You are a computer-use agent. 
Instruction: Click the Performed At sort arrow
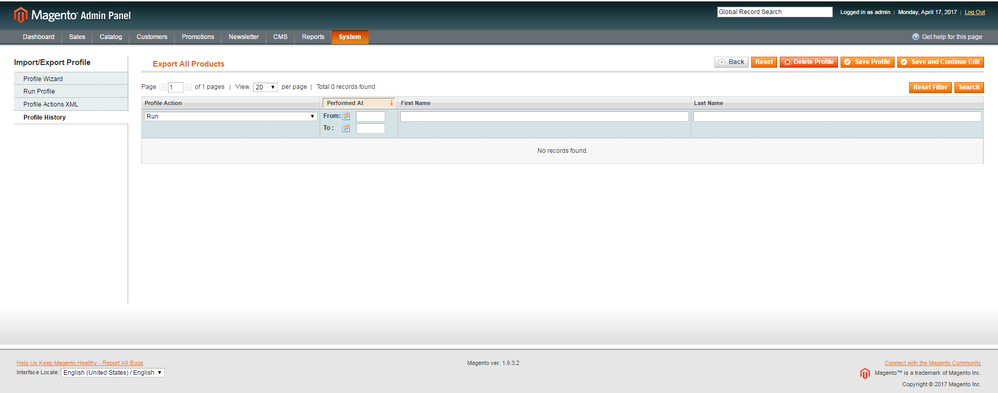point(391,103)
